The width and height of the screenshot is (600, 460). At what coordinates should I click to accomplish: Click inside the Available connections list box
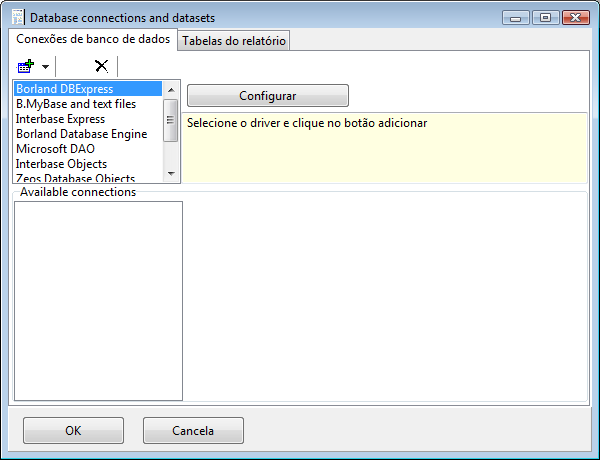(x=98, y=300)
